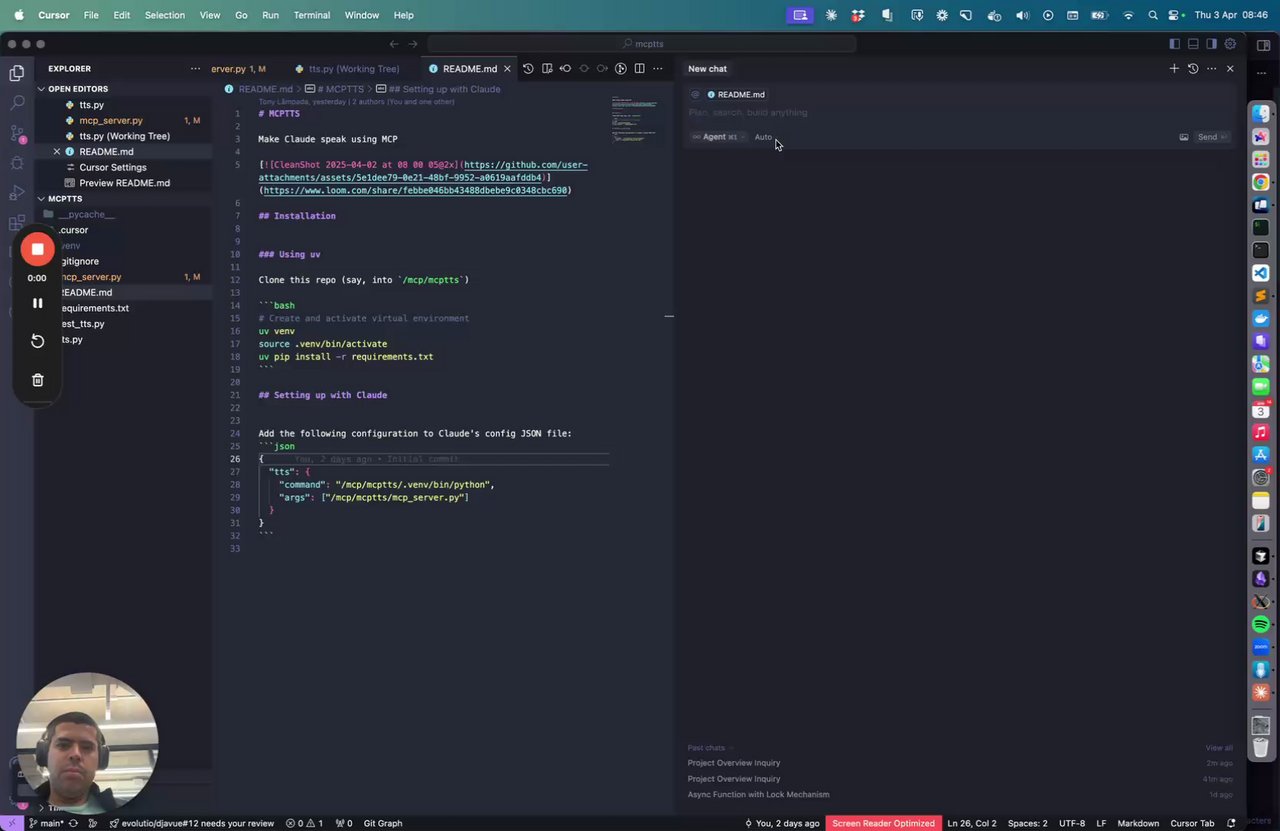
Task: Restart the screen recording
Action: (37, 341)
